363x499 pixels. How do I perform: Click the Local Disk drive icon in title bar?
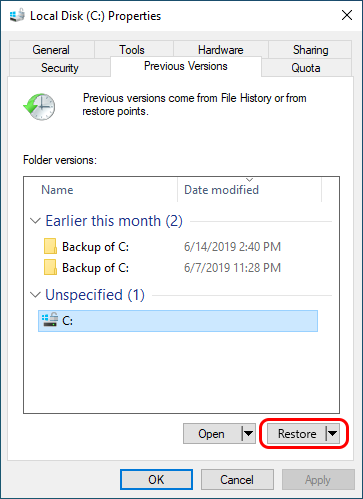(17, 16)
